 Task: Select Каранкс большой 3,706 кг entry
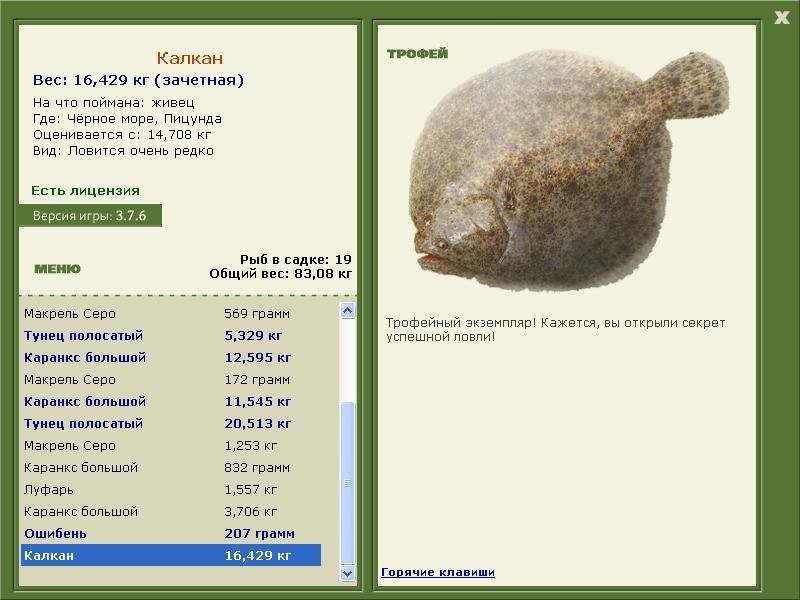tap(171, 511)
